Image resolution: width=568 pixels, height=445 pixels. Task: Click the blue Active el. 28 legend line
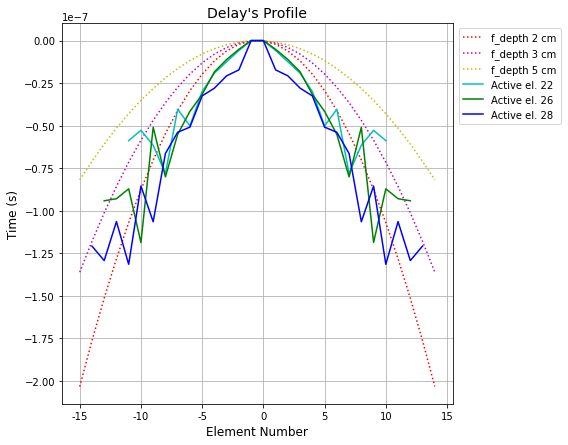(473, 115)
